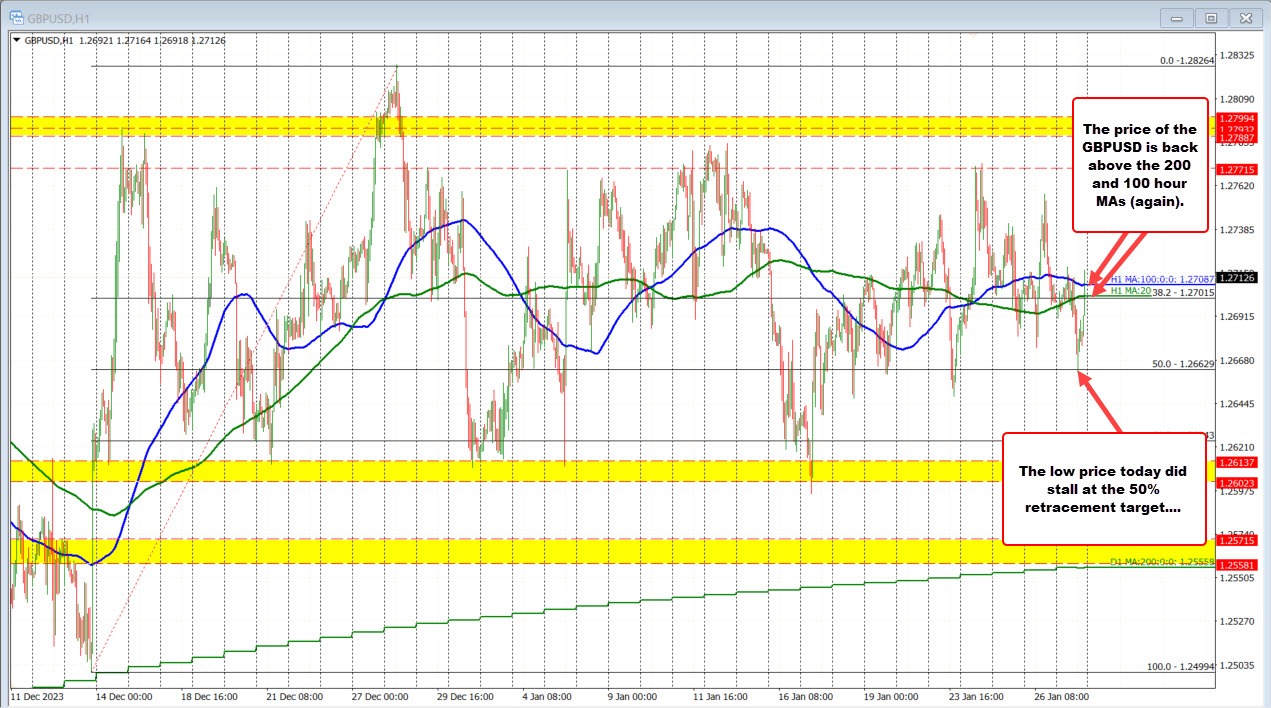Viewport: 1271px width, 708px height.
Task: Select the 100.0 - 1.24994 Fibonacci label
Action: [x=1181, y=666]
